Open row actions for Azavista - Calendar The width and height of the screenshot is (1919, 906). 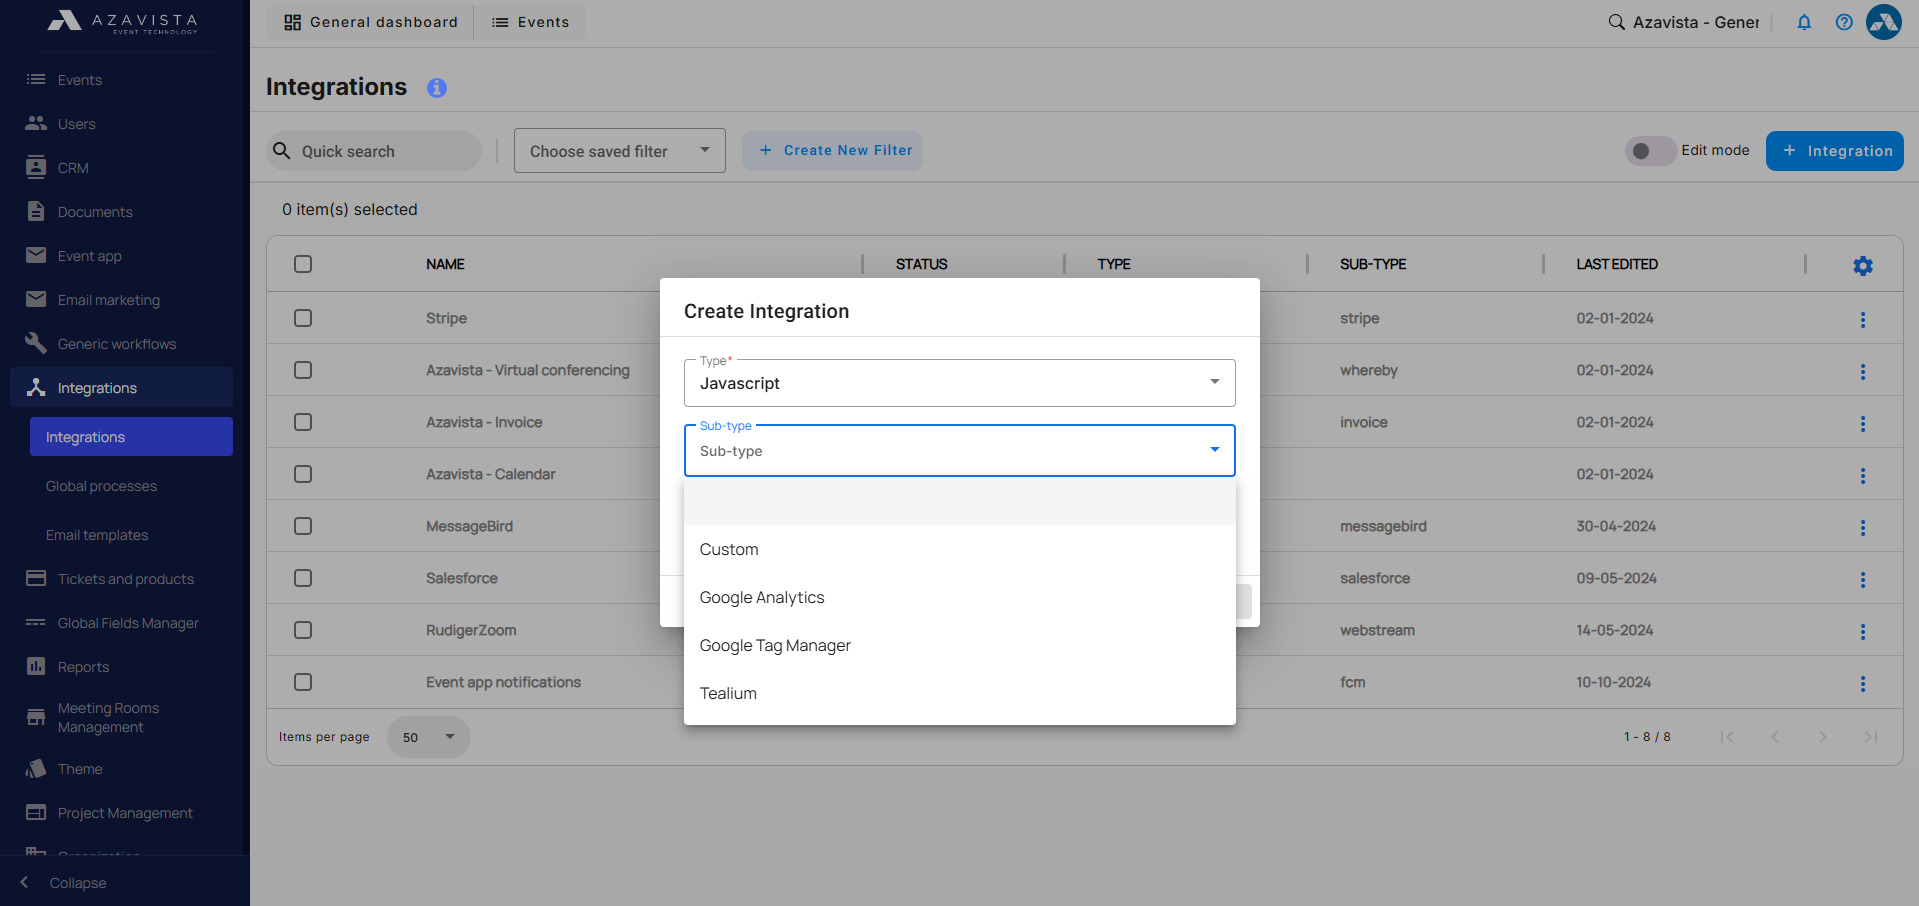pyautogui.click(x=1863, y=476)
